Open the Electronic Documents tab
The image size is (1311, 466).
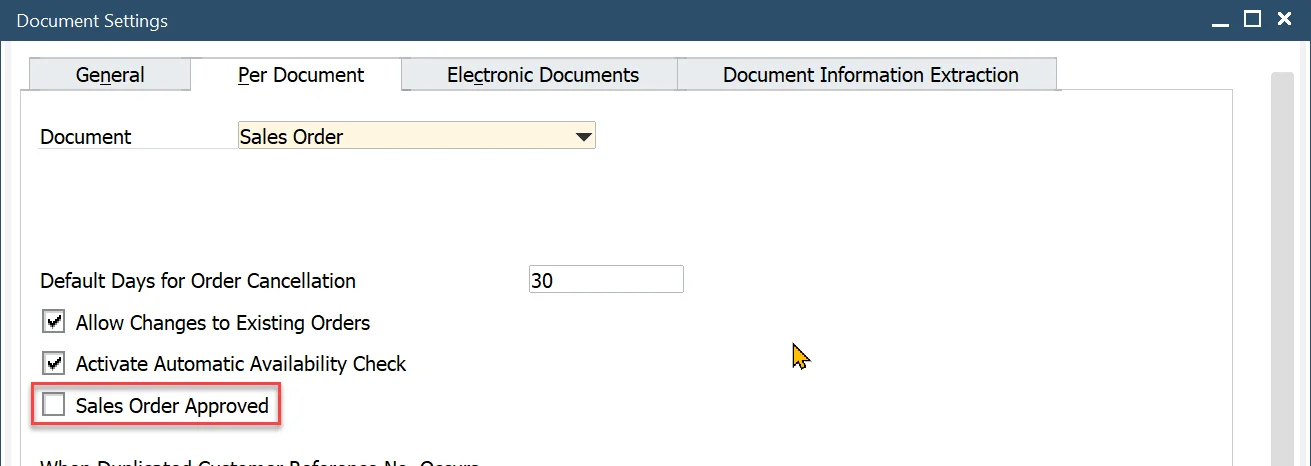tap(542, 75)
